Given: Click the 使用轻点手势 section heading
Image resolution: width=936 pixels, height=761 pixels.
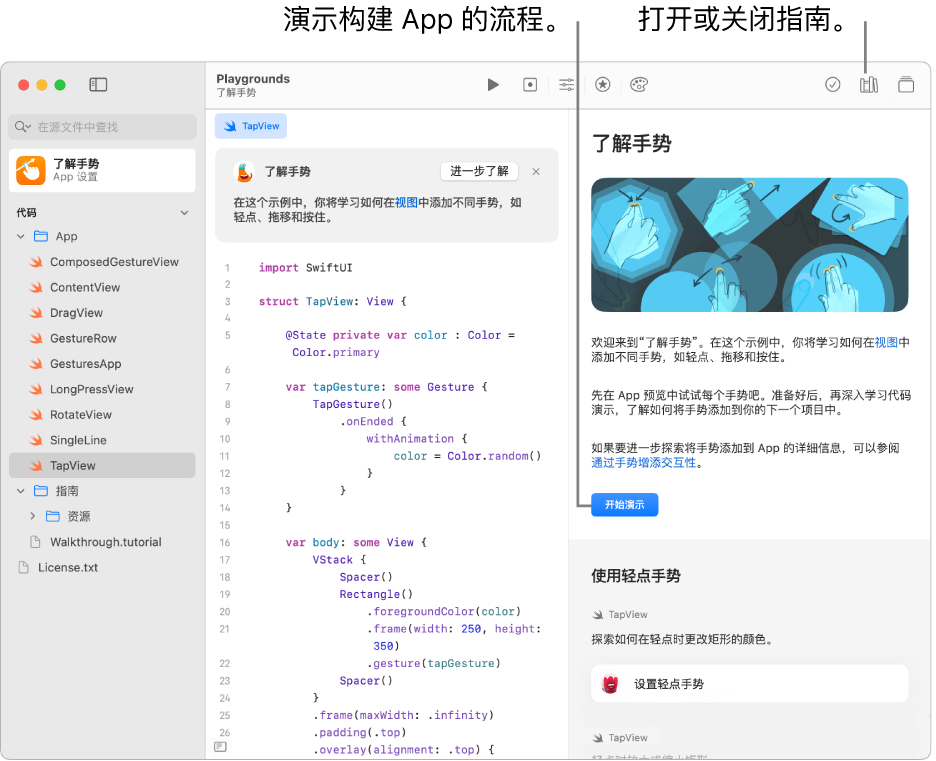Looking at the screenshot, I should [636, 576].
